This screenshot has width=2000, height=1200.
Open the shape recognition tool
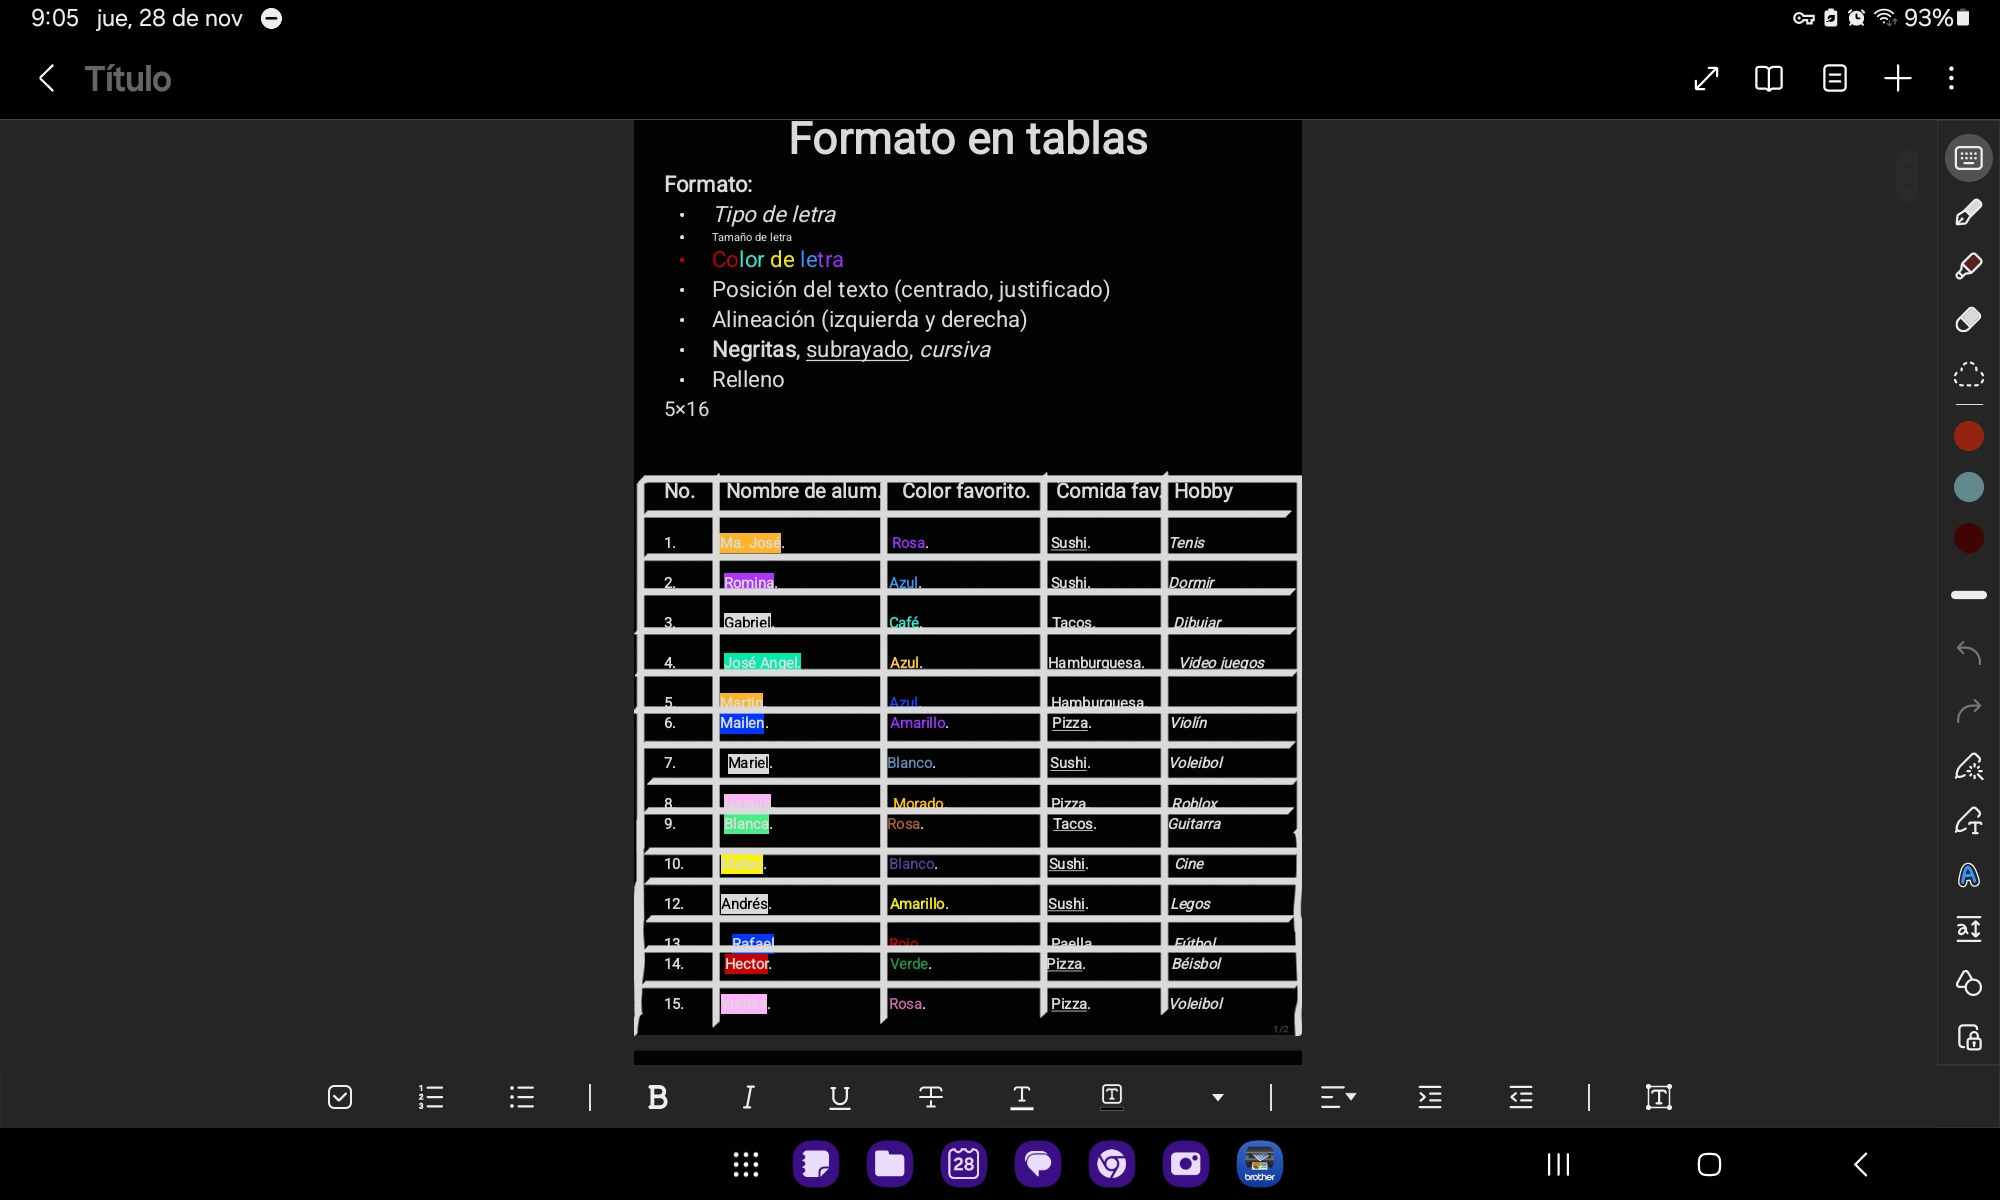(1968, 983)
